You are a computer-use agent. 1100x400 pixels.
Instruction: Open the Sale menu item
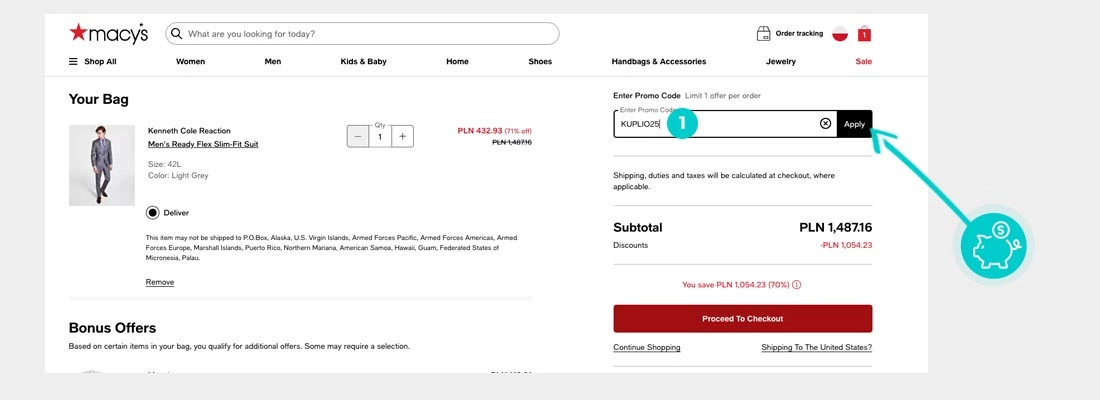pyautogui.click(x=863, y=62)
